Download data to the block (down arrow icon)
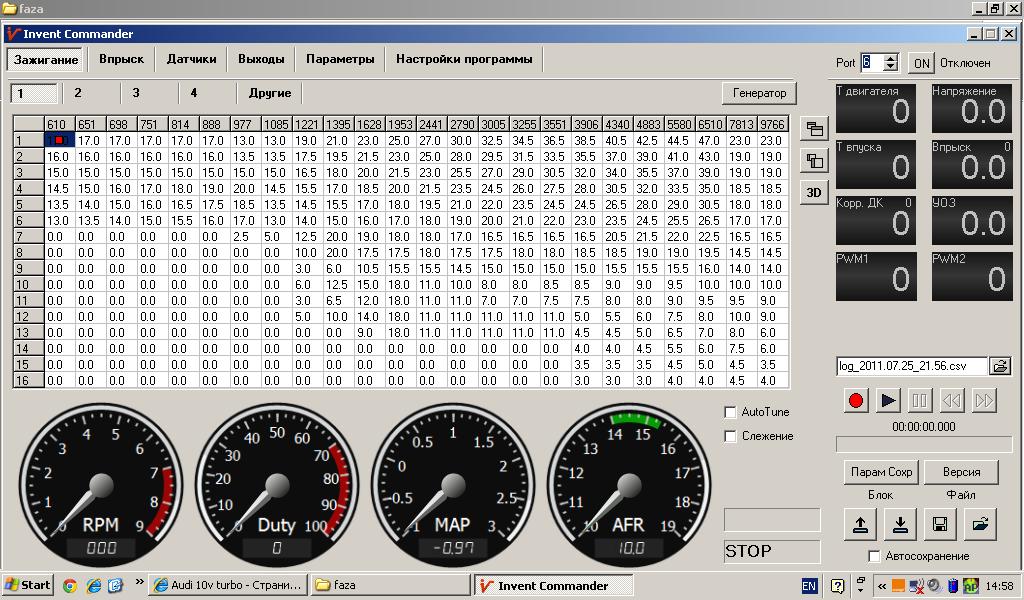1024x600 pixels. tap(901, 524)
